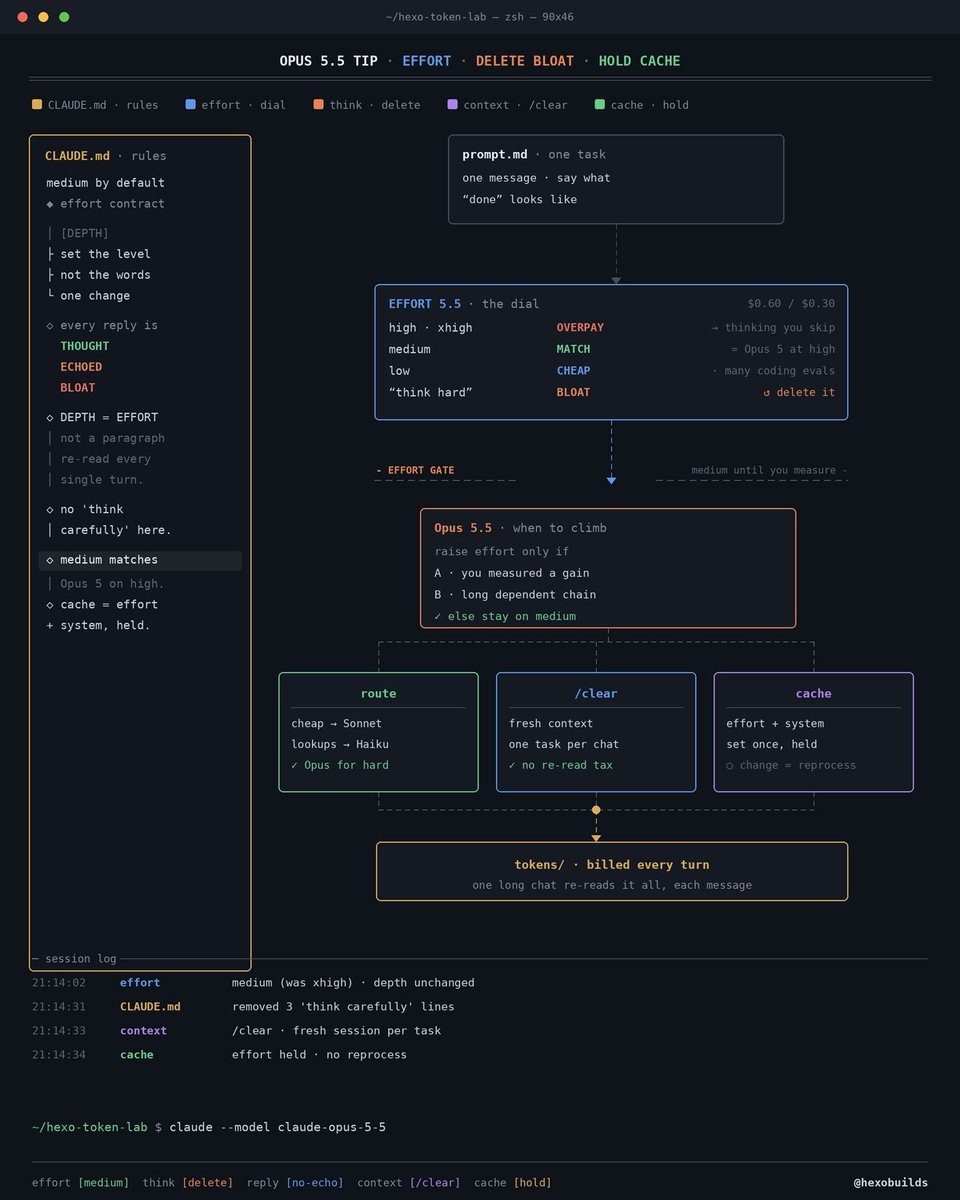
Task: Click the checkmark beside 'no re-read tax'
Action: (513, 766)
